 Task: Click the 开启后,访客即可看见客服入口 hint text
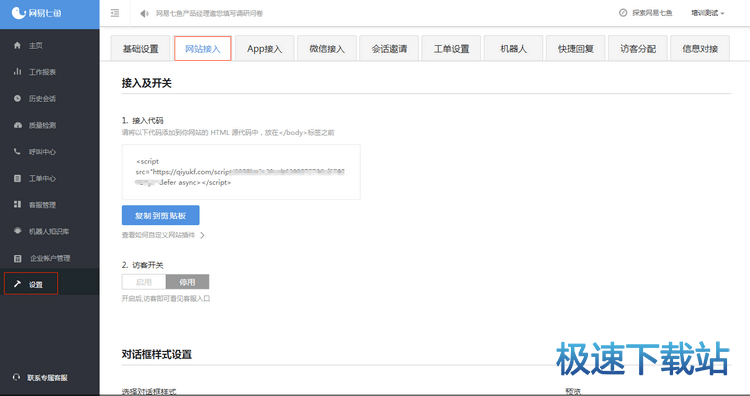coord(166,298)
